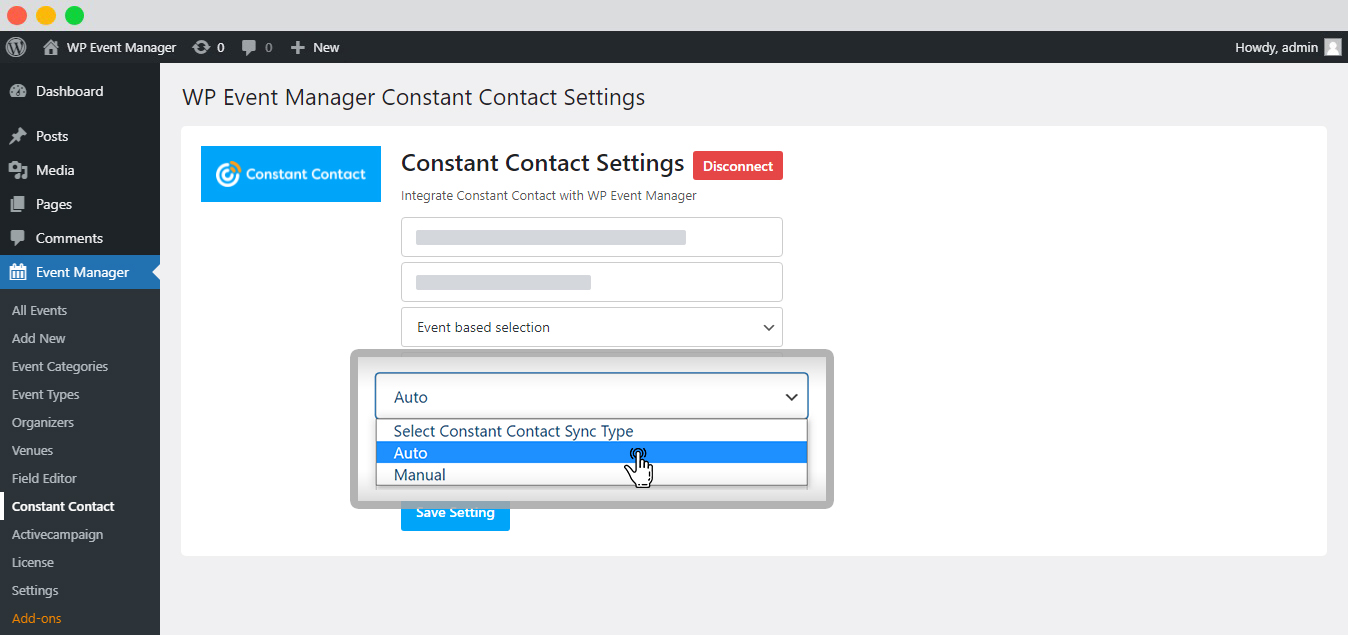Click the Posts pushpin icon

[x=18, y=136]
